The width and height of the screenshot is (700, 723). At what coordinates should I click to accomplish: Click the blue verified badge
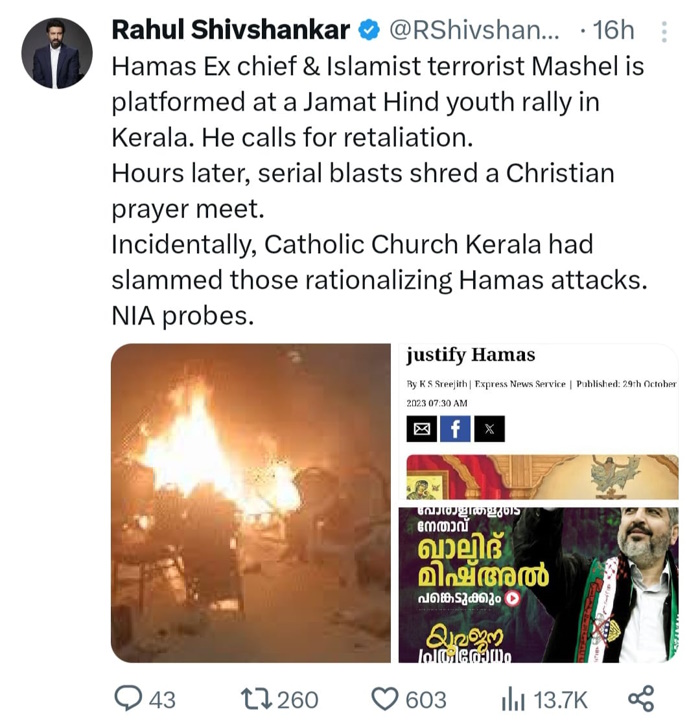(369, 31)
